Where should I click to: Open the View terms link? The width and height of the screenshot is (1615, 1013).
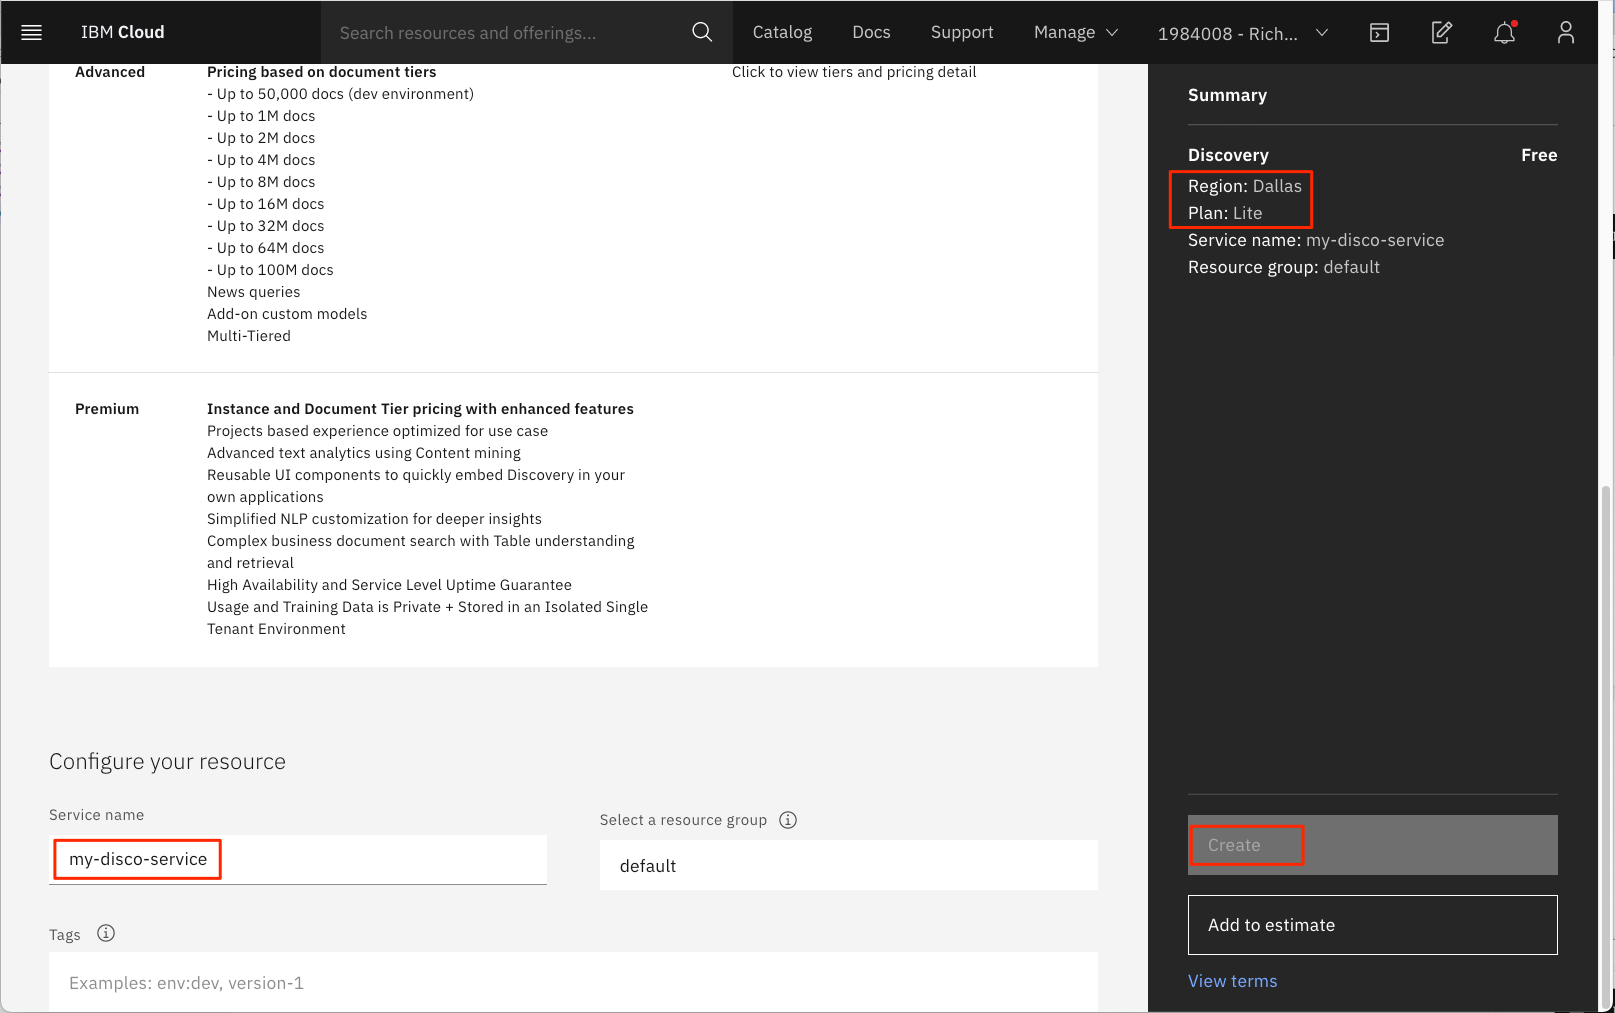(1232, 981)
